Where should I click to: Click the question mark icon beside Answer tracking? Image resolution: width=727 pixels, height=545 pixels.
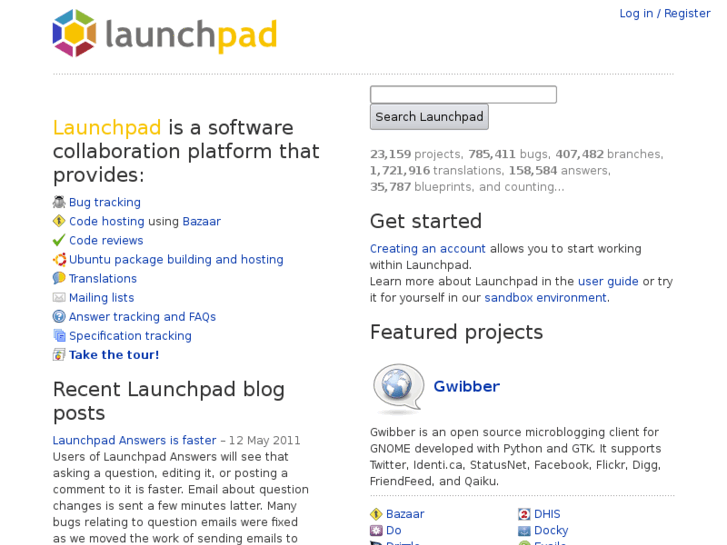(59, 316)
